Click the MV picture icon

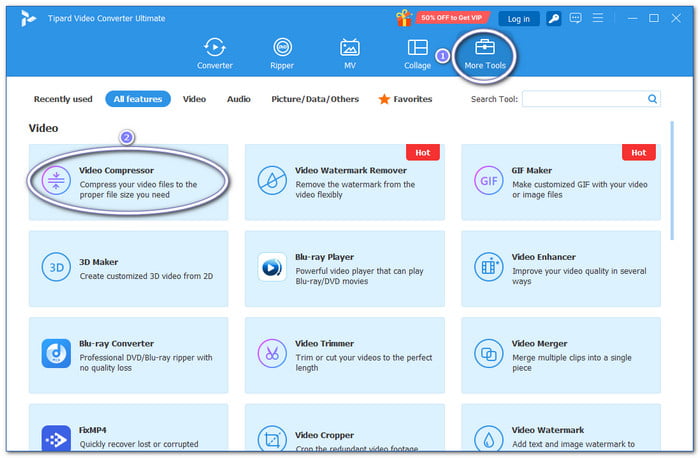tap(350, 47)
